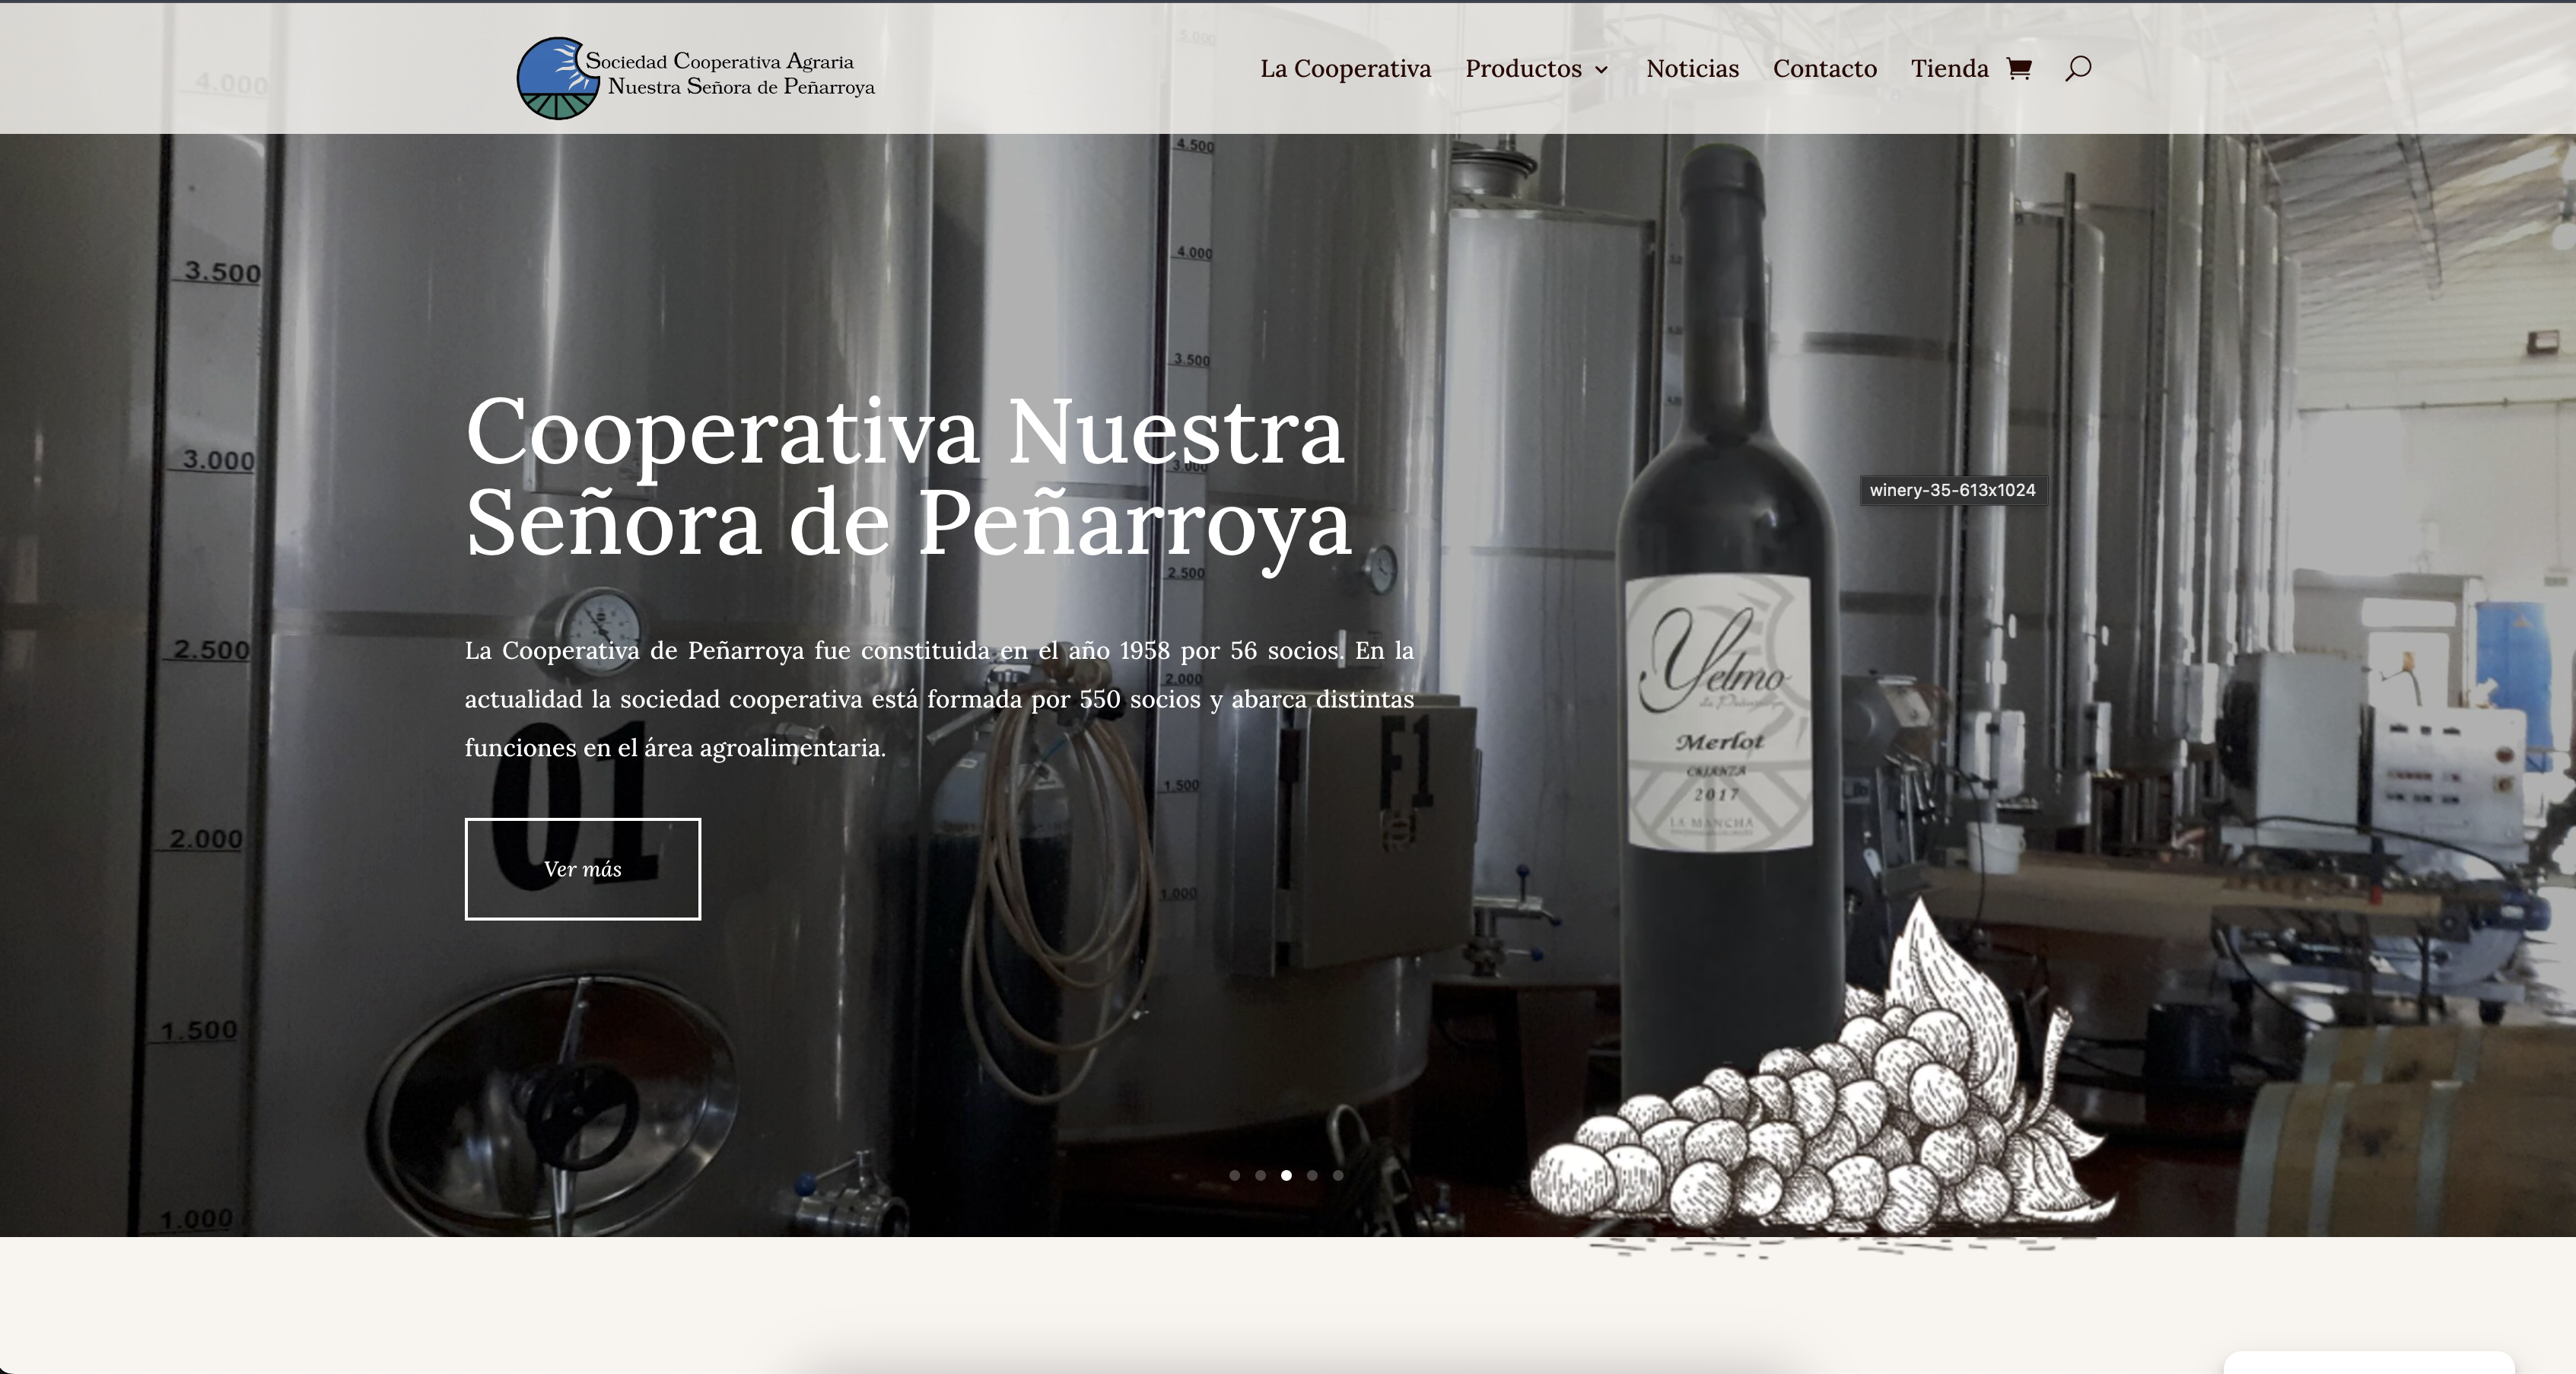Select the first slider pagination dot
This screenshot has height=1374, width=2576.
[1234, 1175]
